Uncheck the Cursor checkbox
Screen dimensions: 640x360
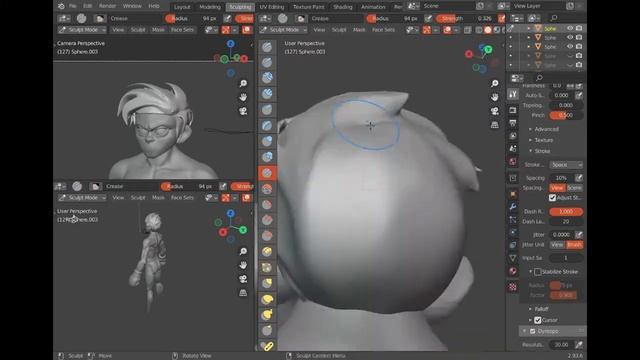pyautogui.click(x=538, y=320)
